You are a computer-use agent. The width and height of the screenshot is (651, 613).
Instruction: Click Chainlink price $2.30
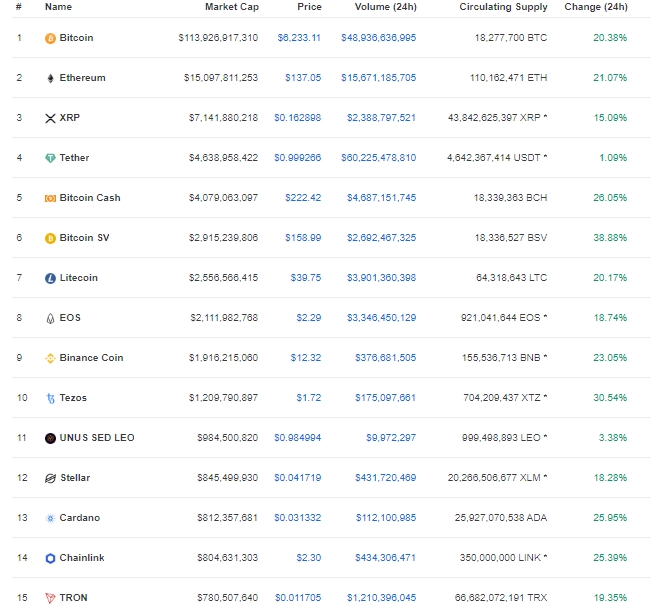(308, 558)
